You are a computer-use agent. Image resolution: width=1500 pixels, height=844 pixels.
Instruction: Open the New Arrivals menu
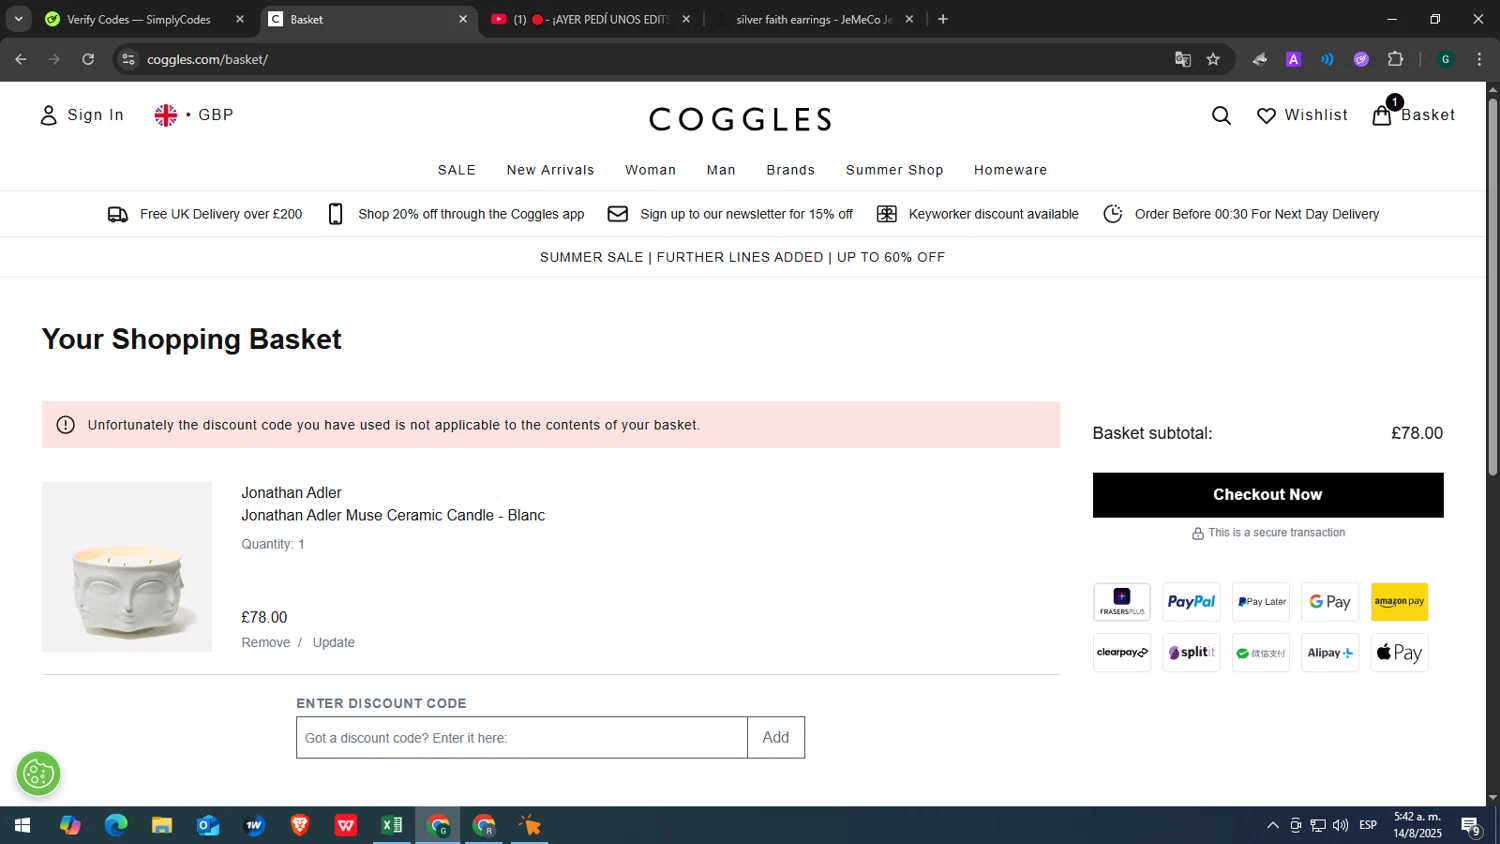(550, 170)
